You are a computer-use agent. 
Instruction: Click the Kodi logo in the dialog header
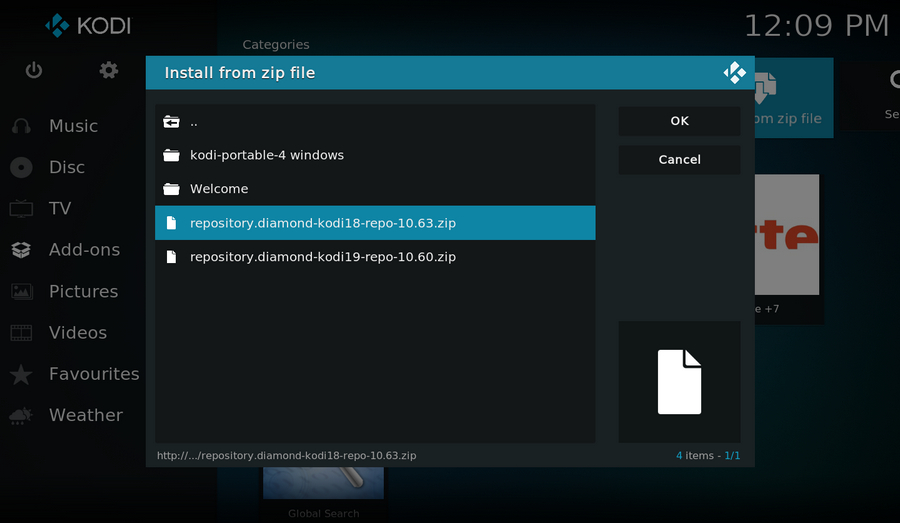pyautogui.click(x=734, y=73)
